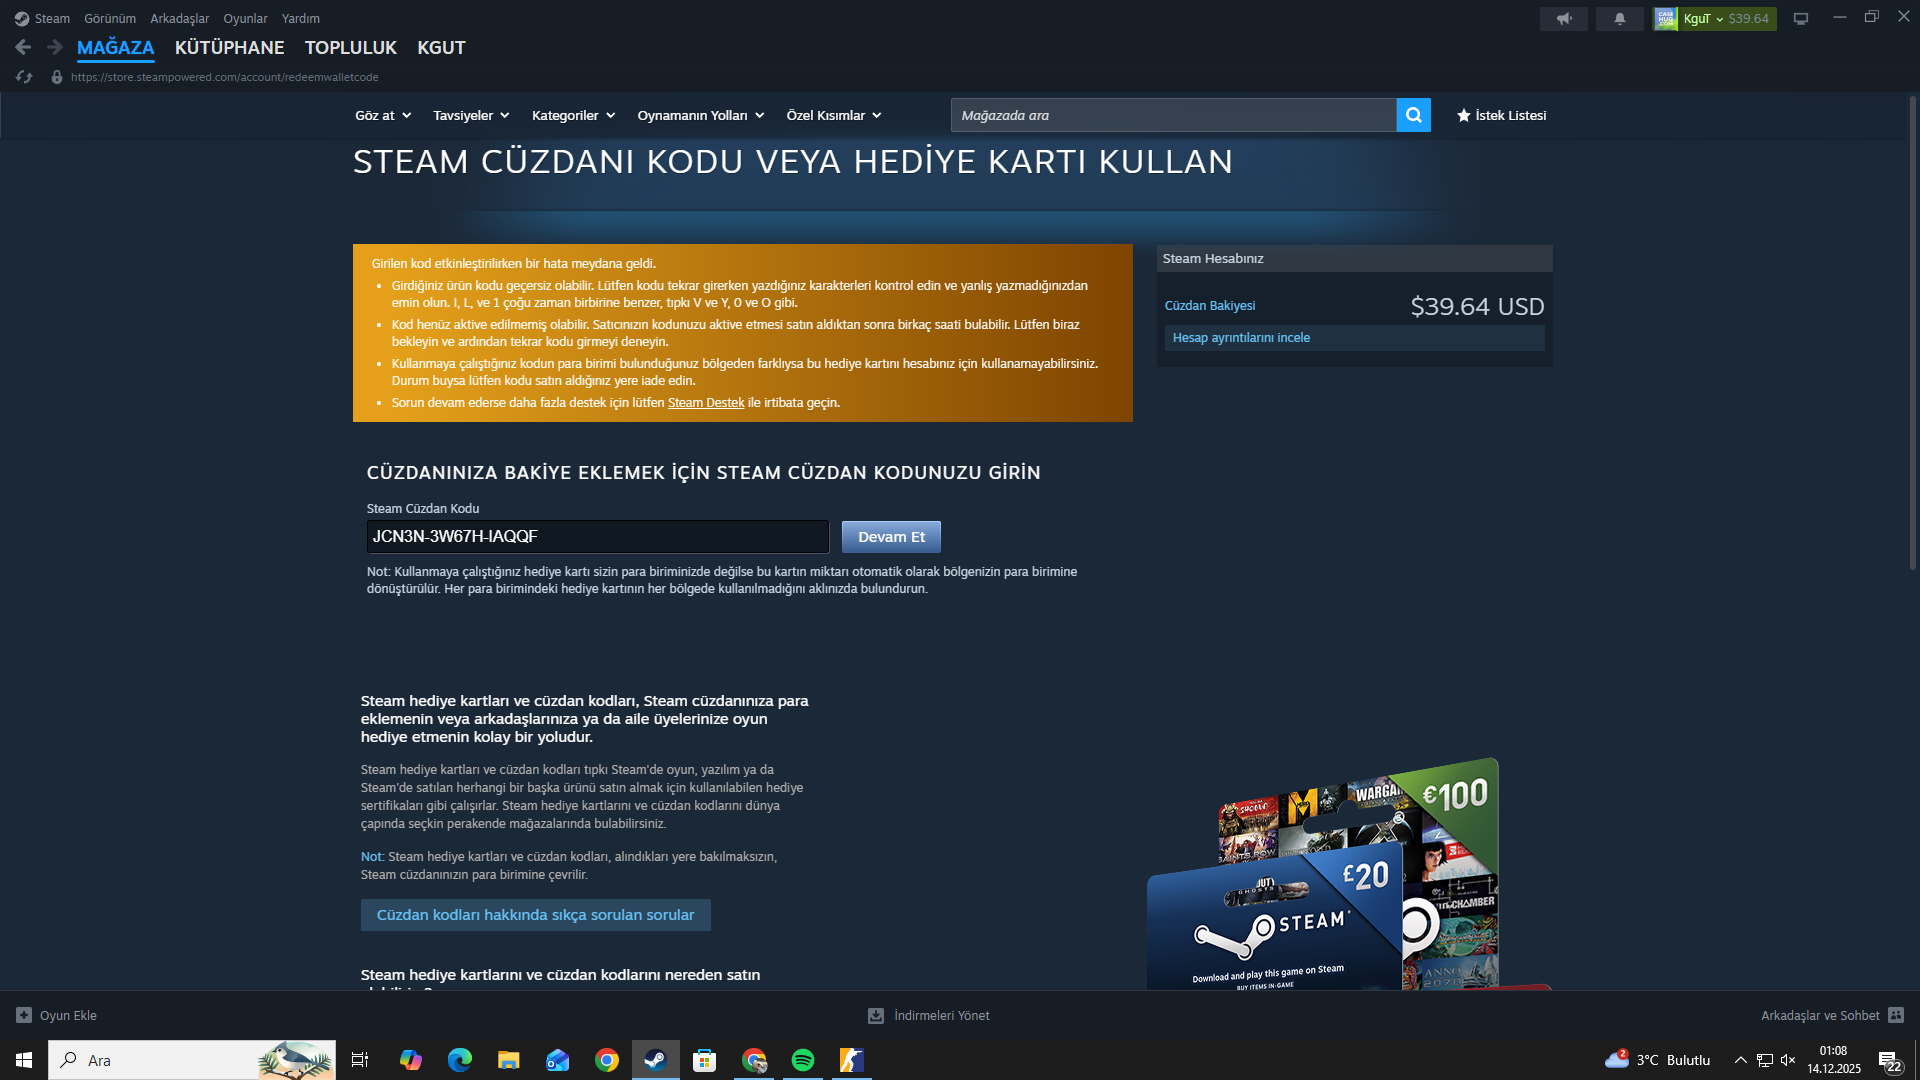This screenshot has height=1080, width=1920.
Task: Expand the Göz at dropdown
Action: pyautogui.click(x=383, y=115)
